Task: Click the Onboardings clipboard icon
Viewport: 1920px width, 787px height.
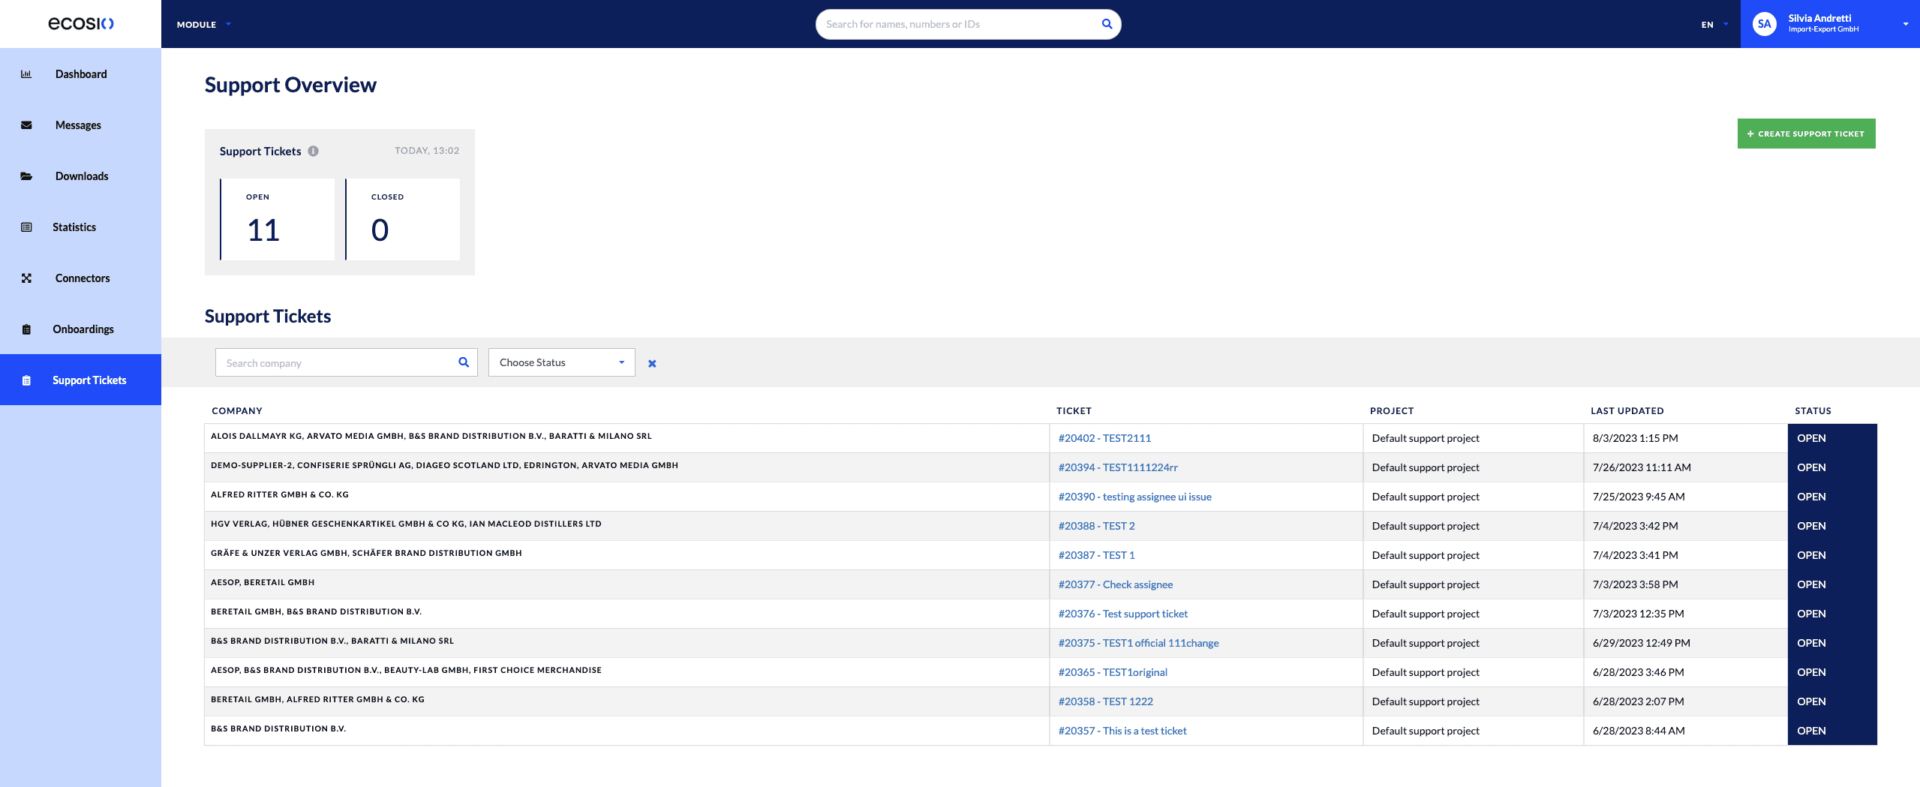Action: coord(26,329)
